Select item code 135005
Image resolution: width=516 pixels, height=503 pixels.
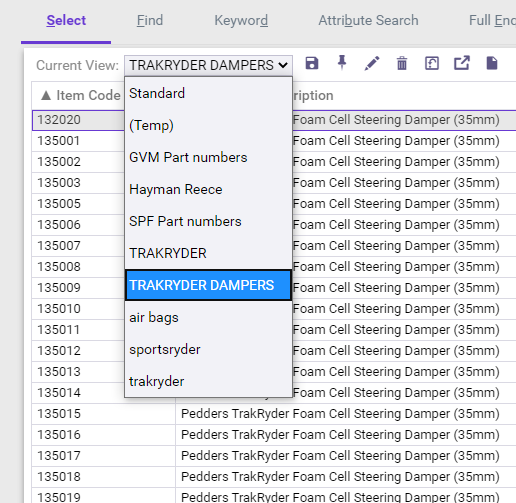click(x=59, y=204)
